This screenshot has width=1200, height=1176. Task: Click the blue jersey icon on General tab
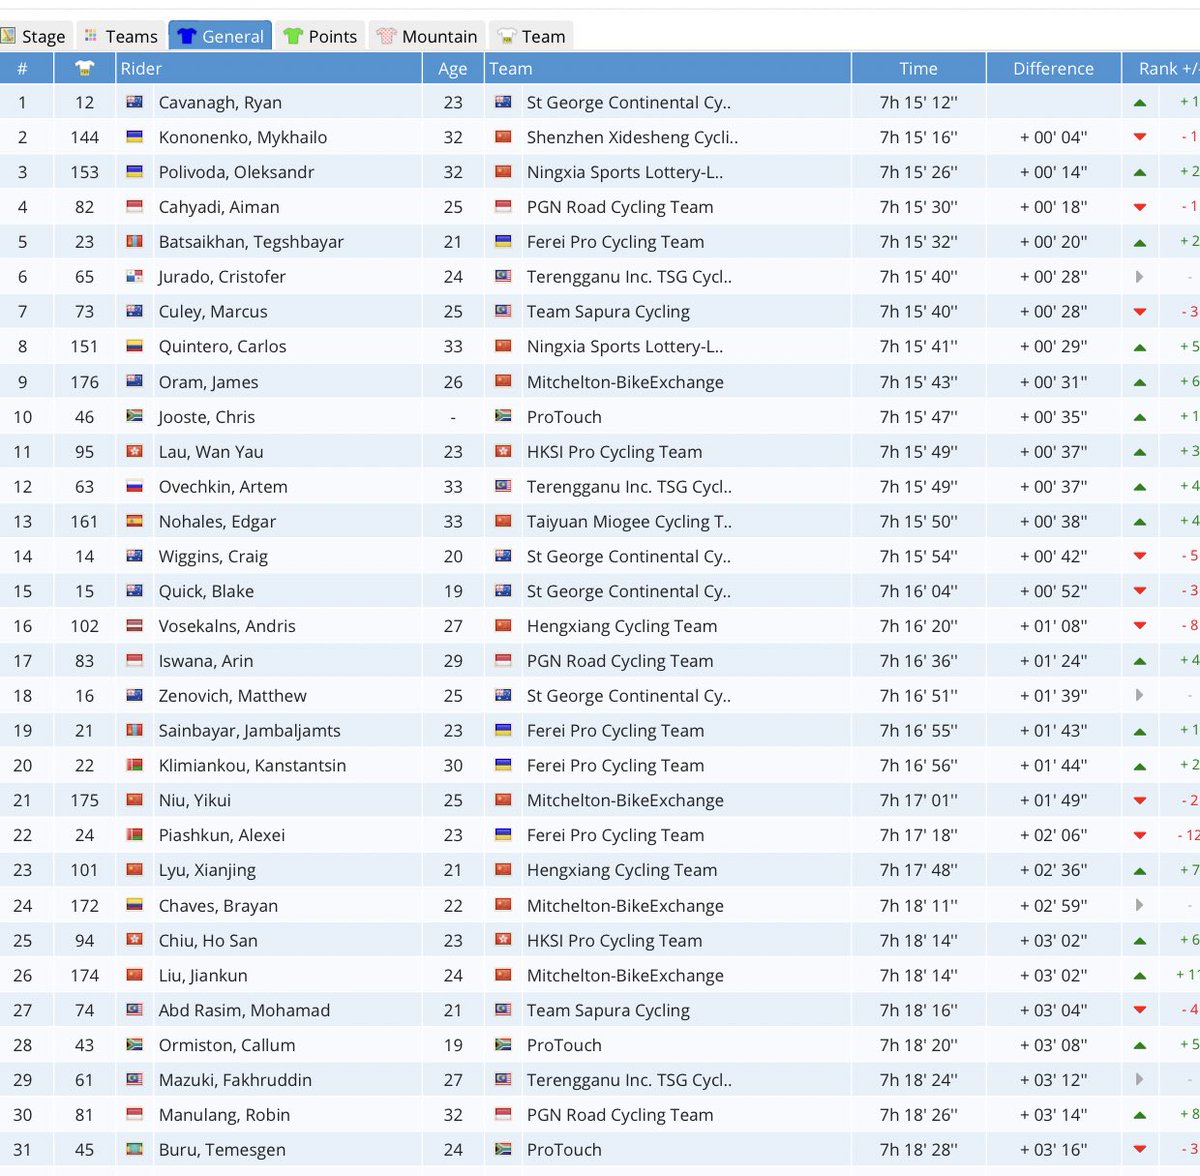coord(186,36)
